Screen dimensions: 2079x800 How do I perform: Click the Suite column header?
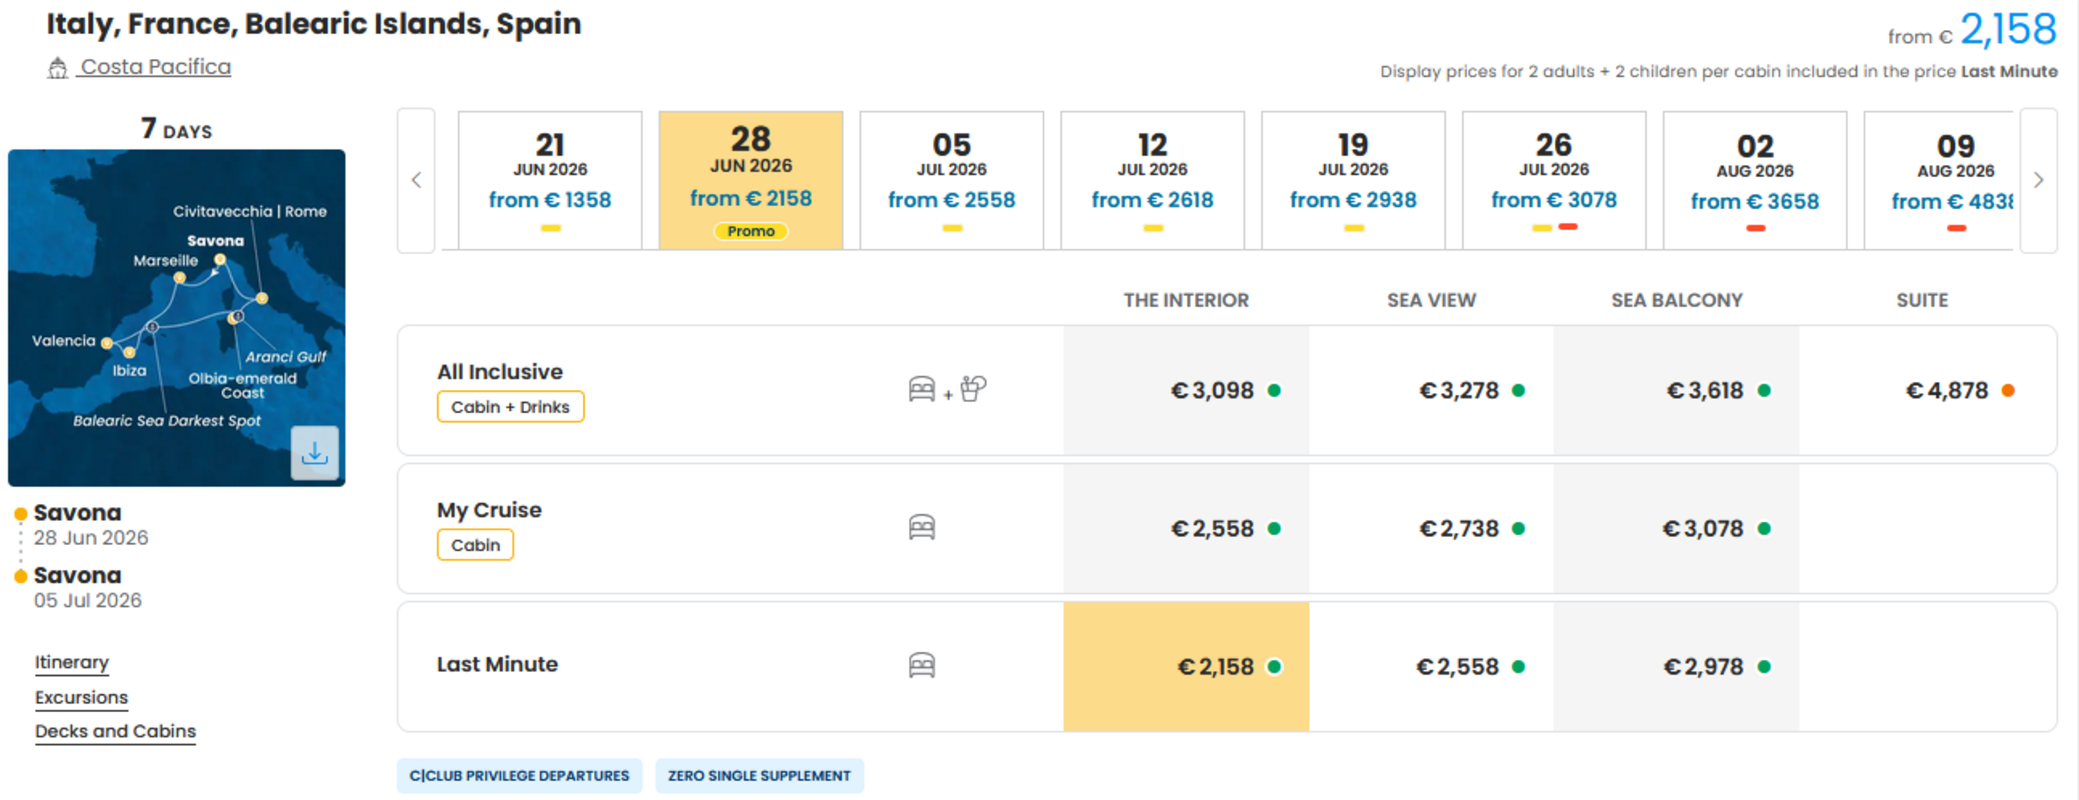click(x=1922, y=300)
